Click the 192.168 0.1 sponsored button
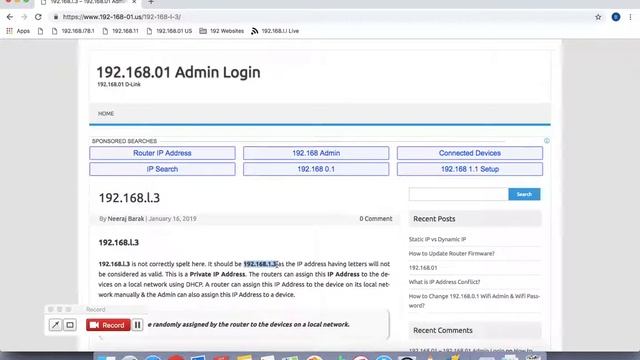 pyautogui.click(x=316, y=169)
